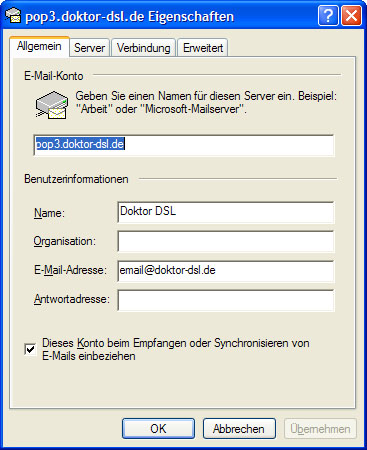Select the Allgemein tab
367x450 pixels.
pos(39,46)
